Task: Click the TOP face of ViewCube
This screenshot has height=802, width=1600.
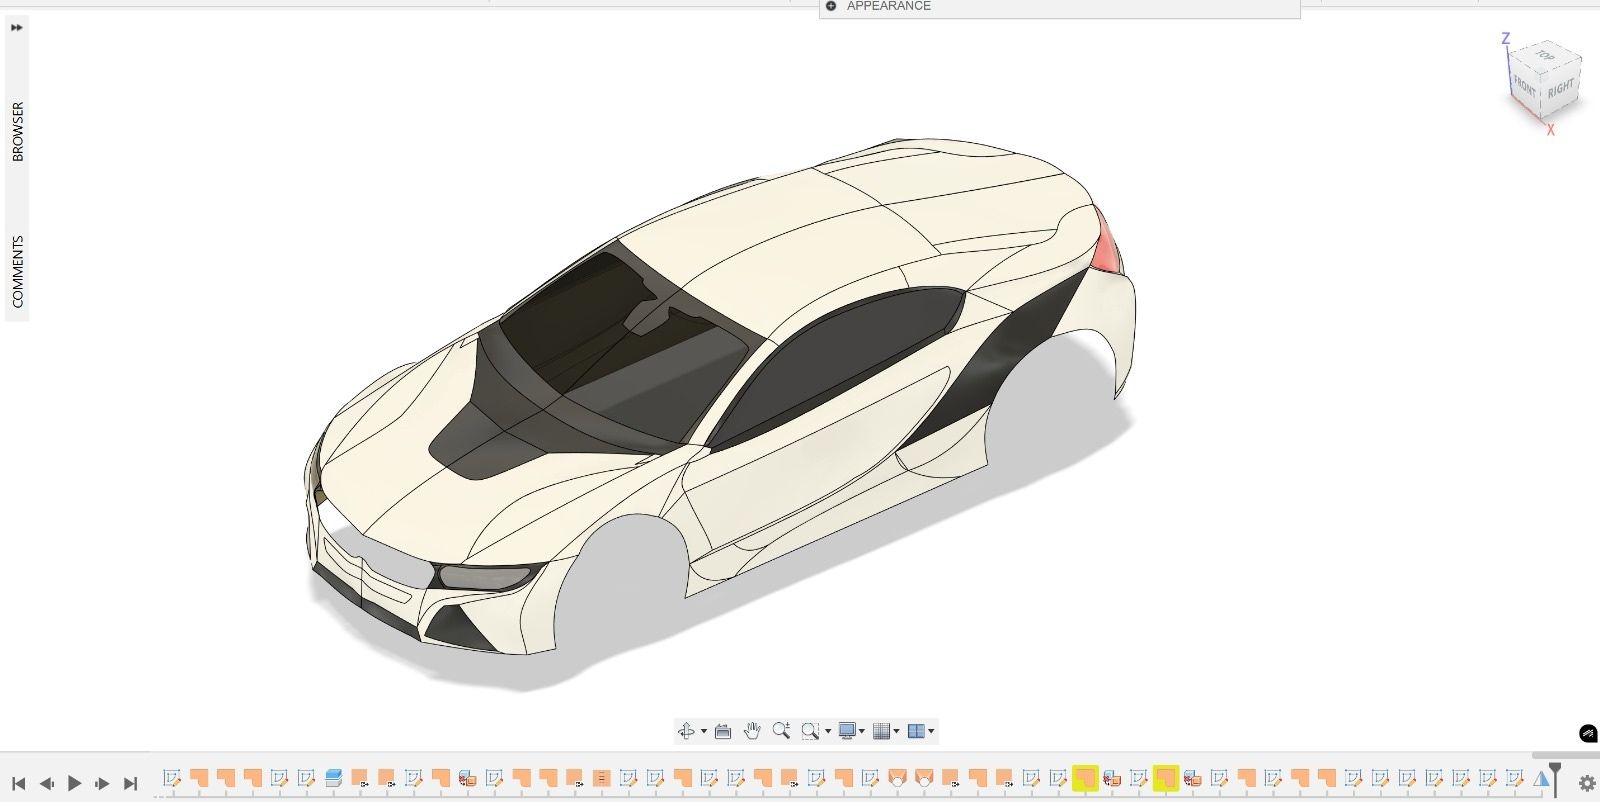Action: pos(1546,56)
